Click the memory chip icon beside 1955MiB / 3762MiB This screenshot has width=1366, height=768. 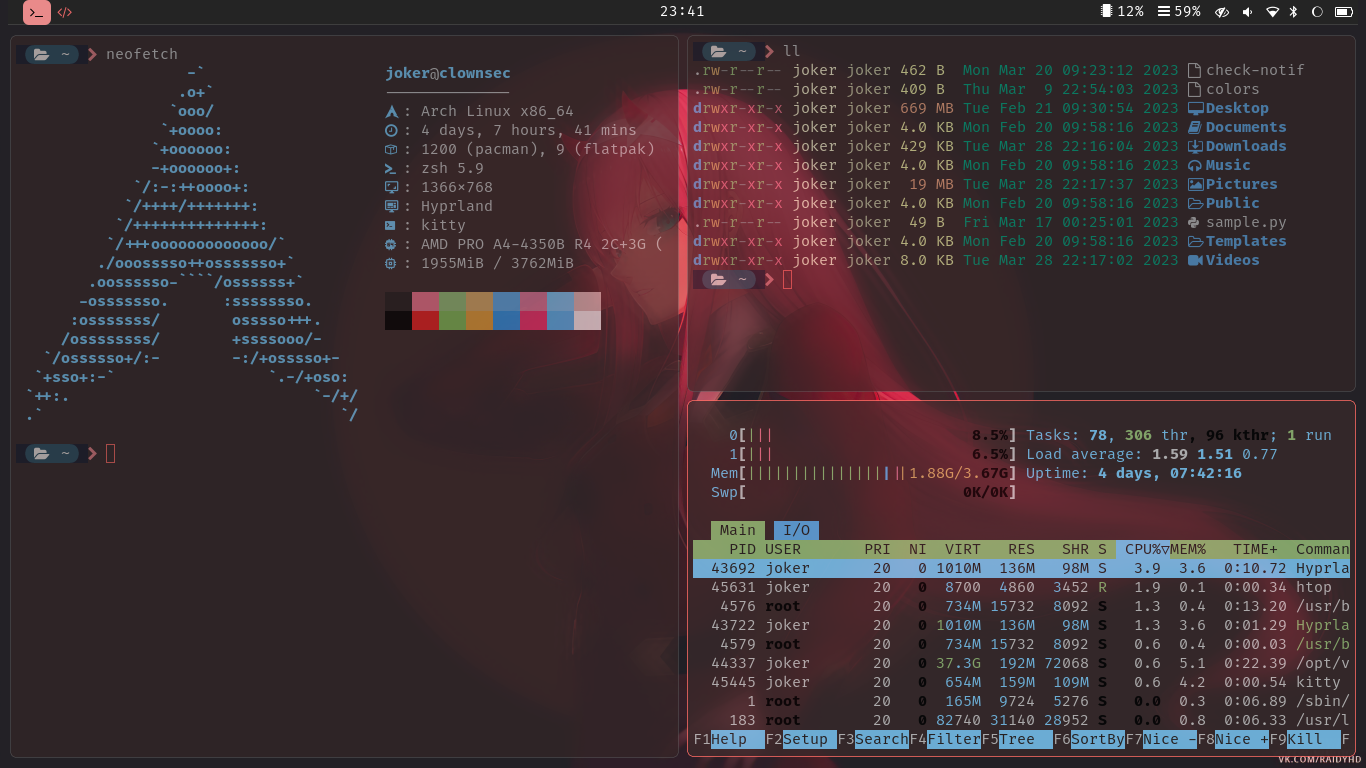point(392,263)
